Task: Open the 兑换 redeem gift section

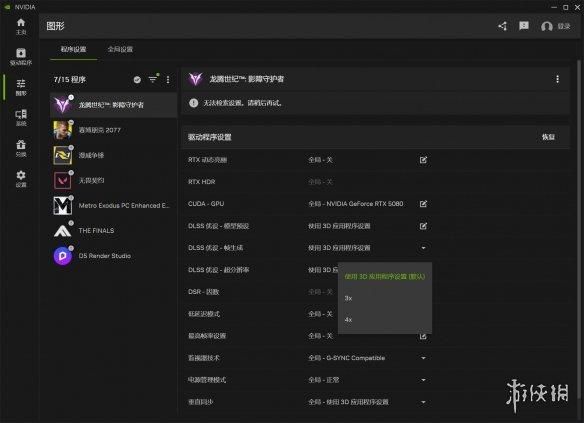Action: point(21,148)
